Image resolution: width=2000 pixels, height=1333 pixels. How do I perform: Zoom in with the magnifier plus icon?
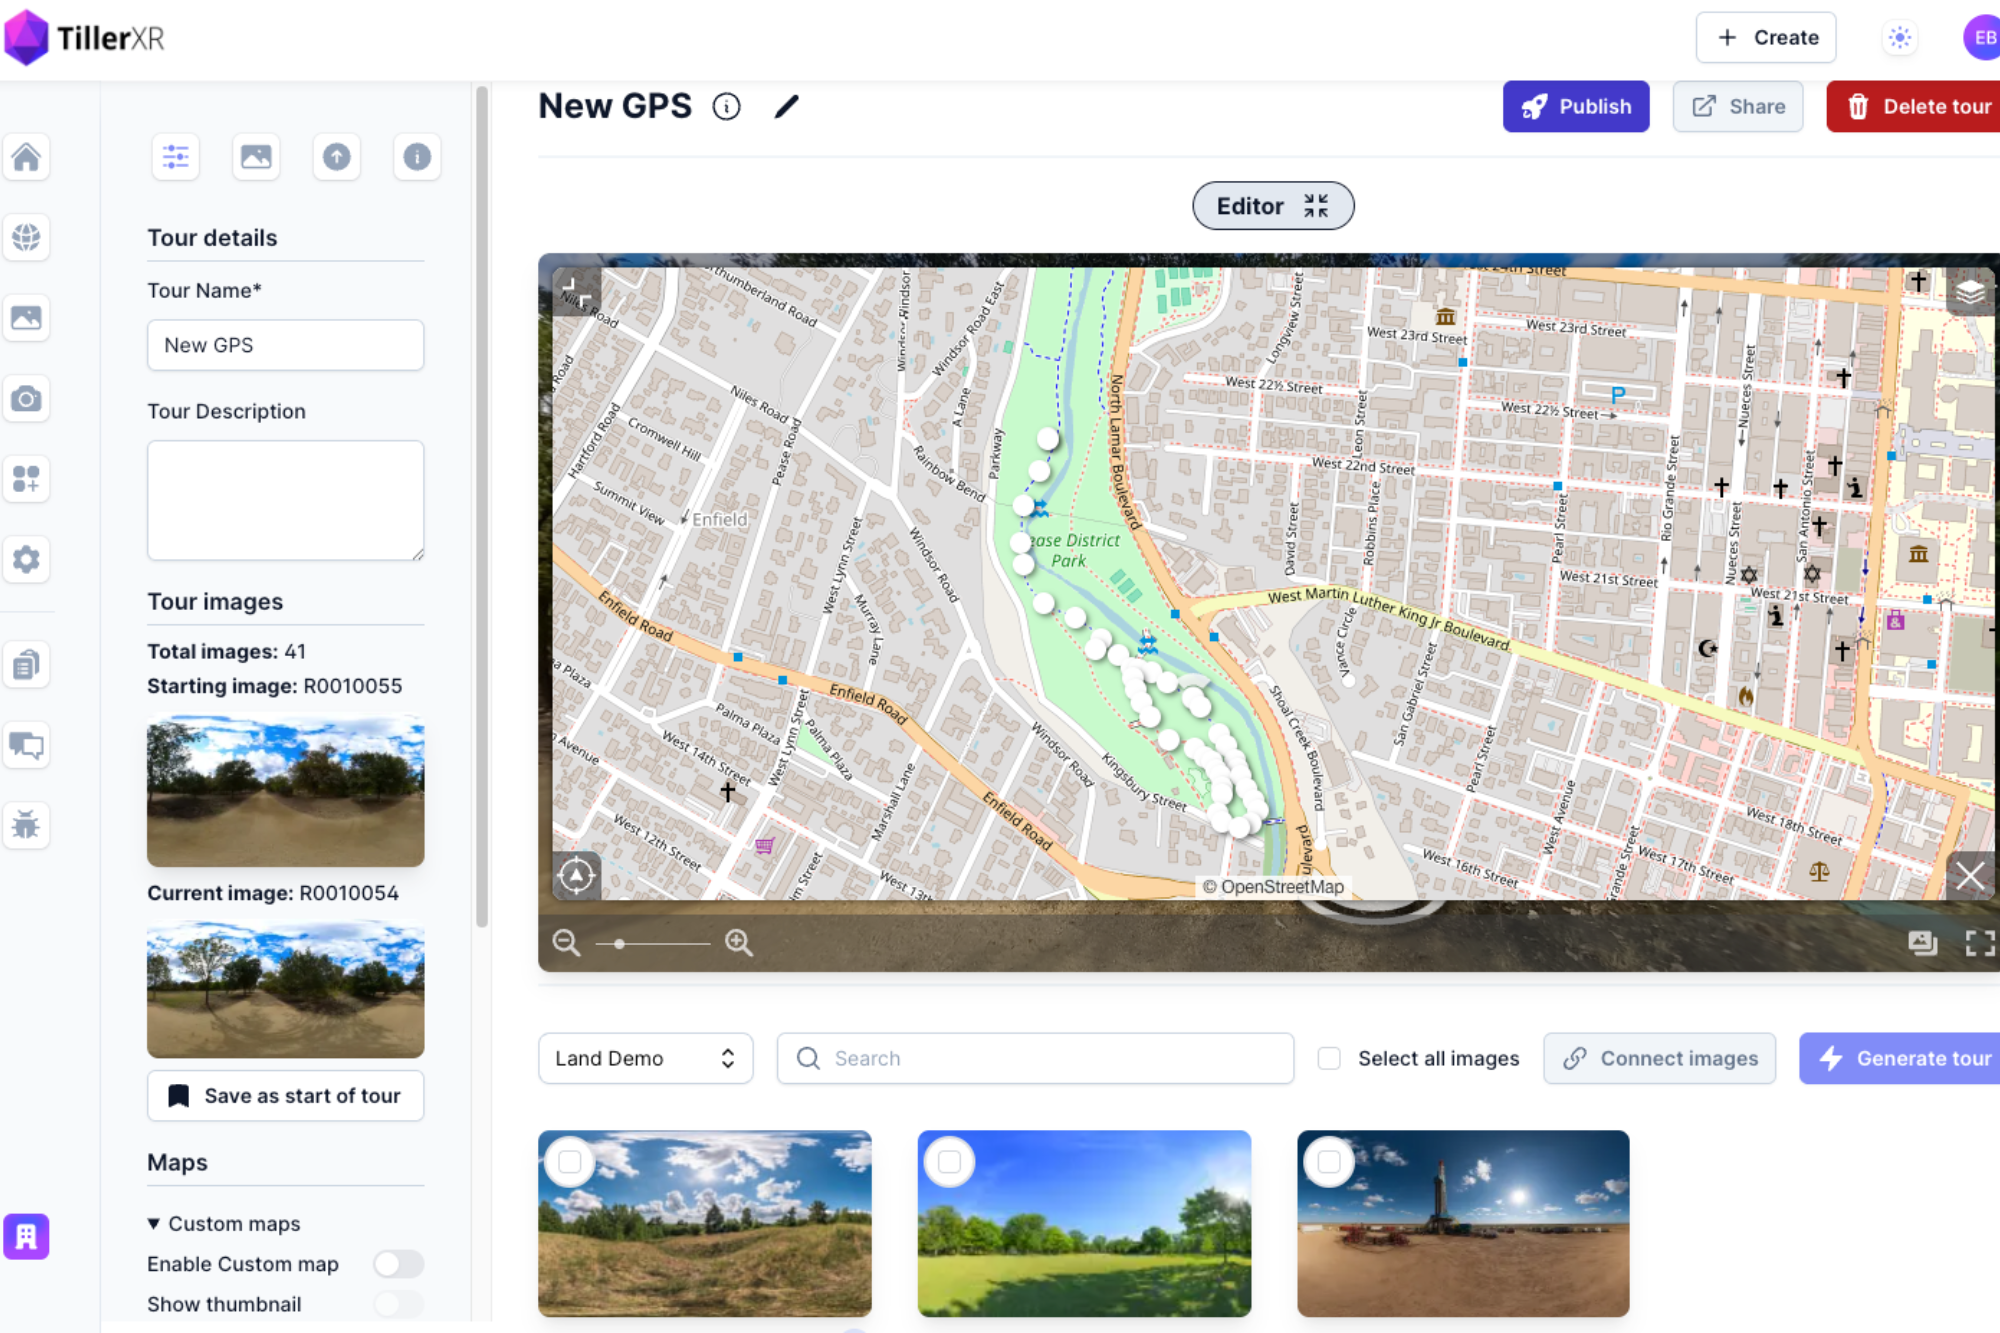[739, 942]
